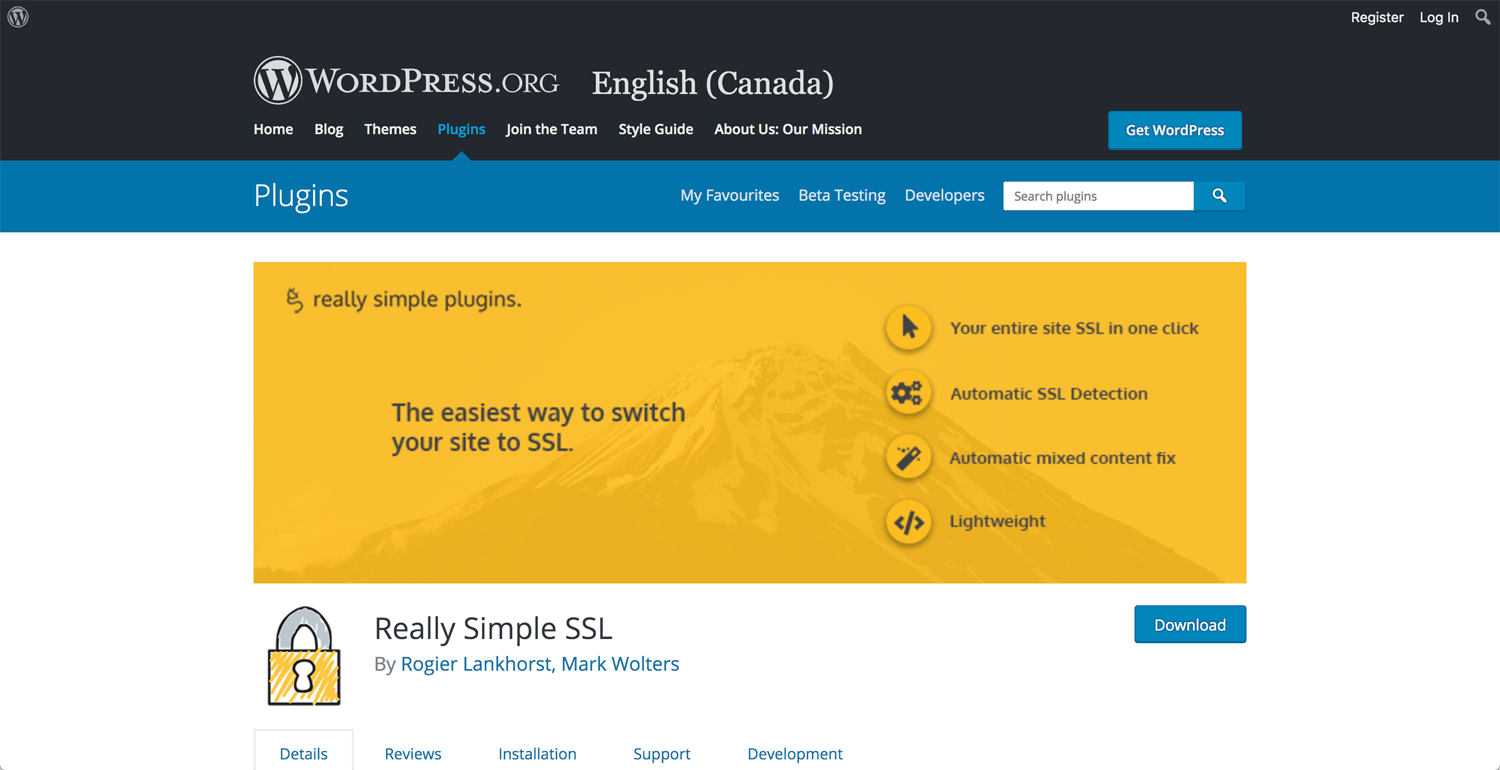The image size is (1500, 770).
Task: Open the Themes menu item
Action: click(x=390, y=129)
